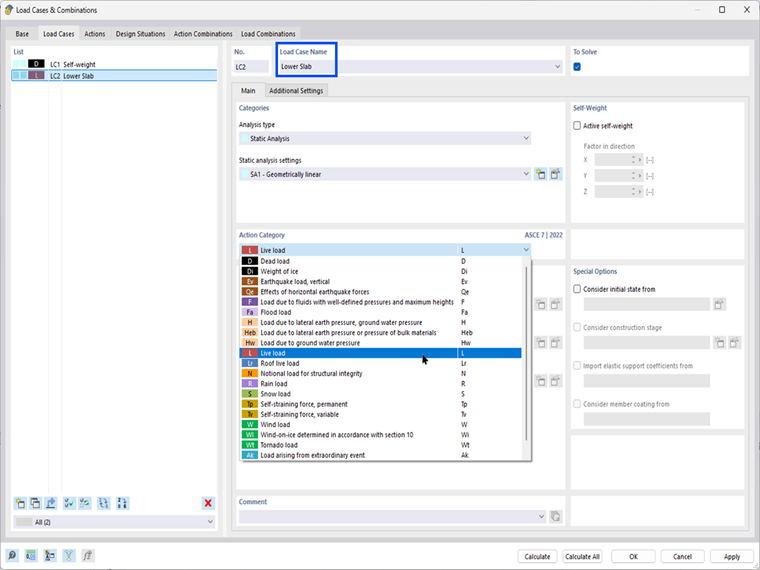The width and height of the screenshot is (760, 570).
Task: Click the formula fx icon
Action: pos(87,555)
